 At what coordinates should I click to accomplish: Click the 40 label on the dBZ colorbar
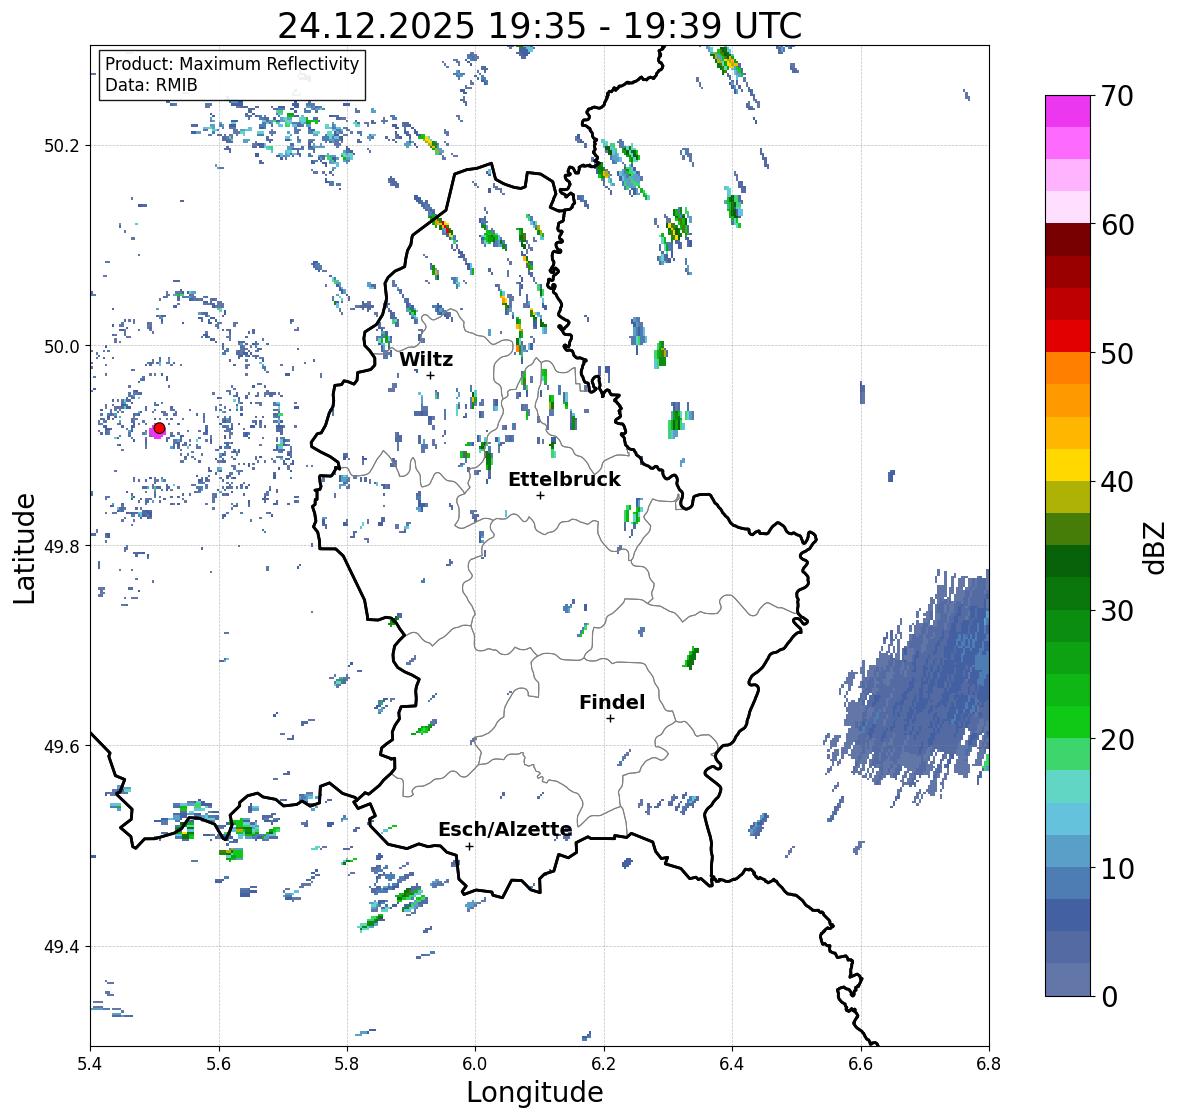pos(1116,482)
